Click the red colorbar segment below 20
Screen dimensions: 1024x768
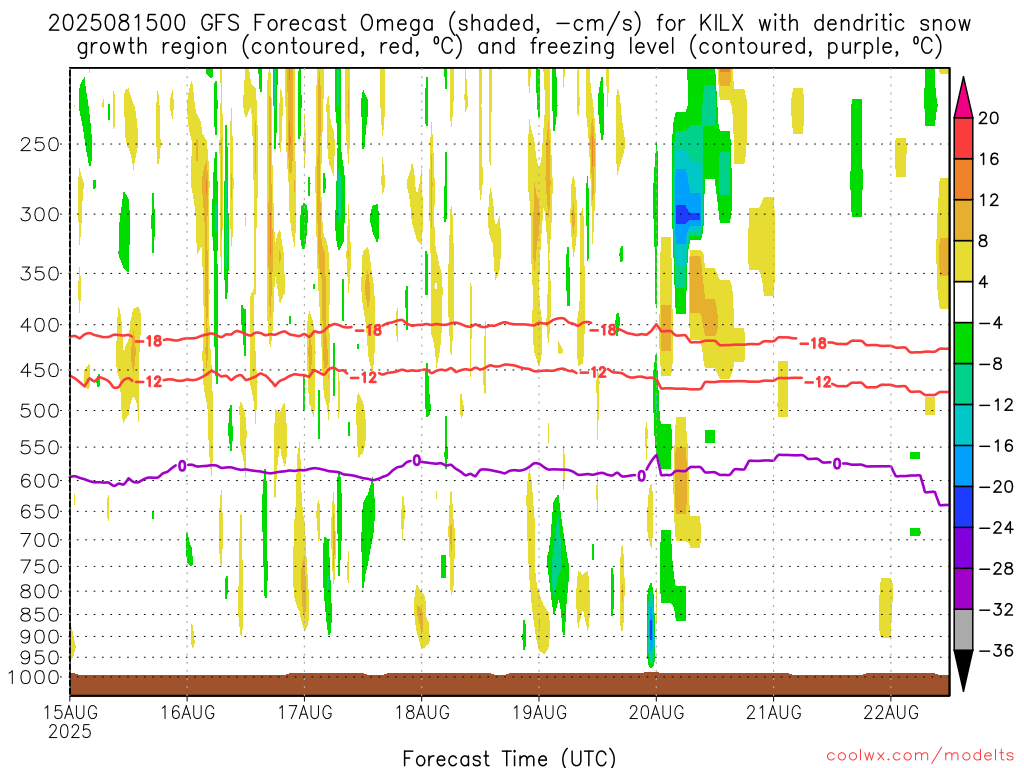(x=963, y=138)
